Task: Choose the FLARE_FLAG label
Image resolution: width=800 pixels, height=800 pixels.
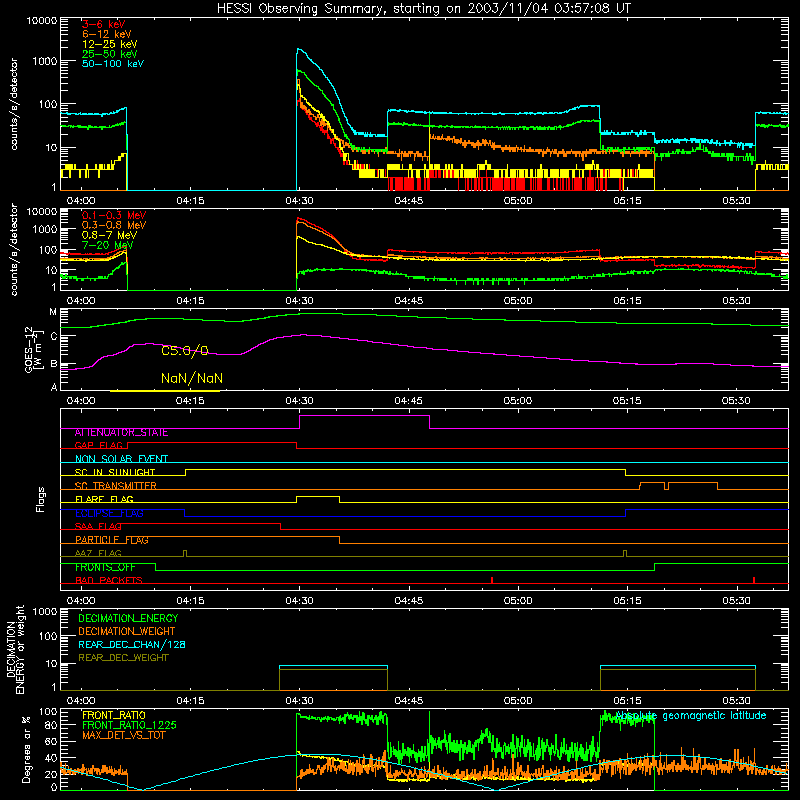Action: click(104, 499)
